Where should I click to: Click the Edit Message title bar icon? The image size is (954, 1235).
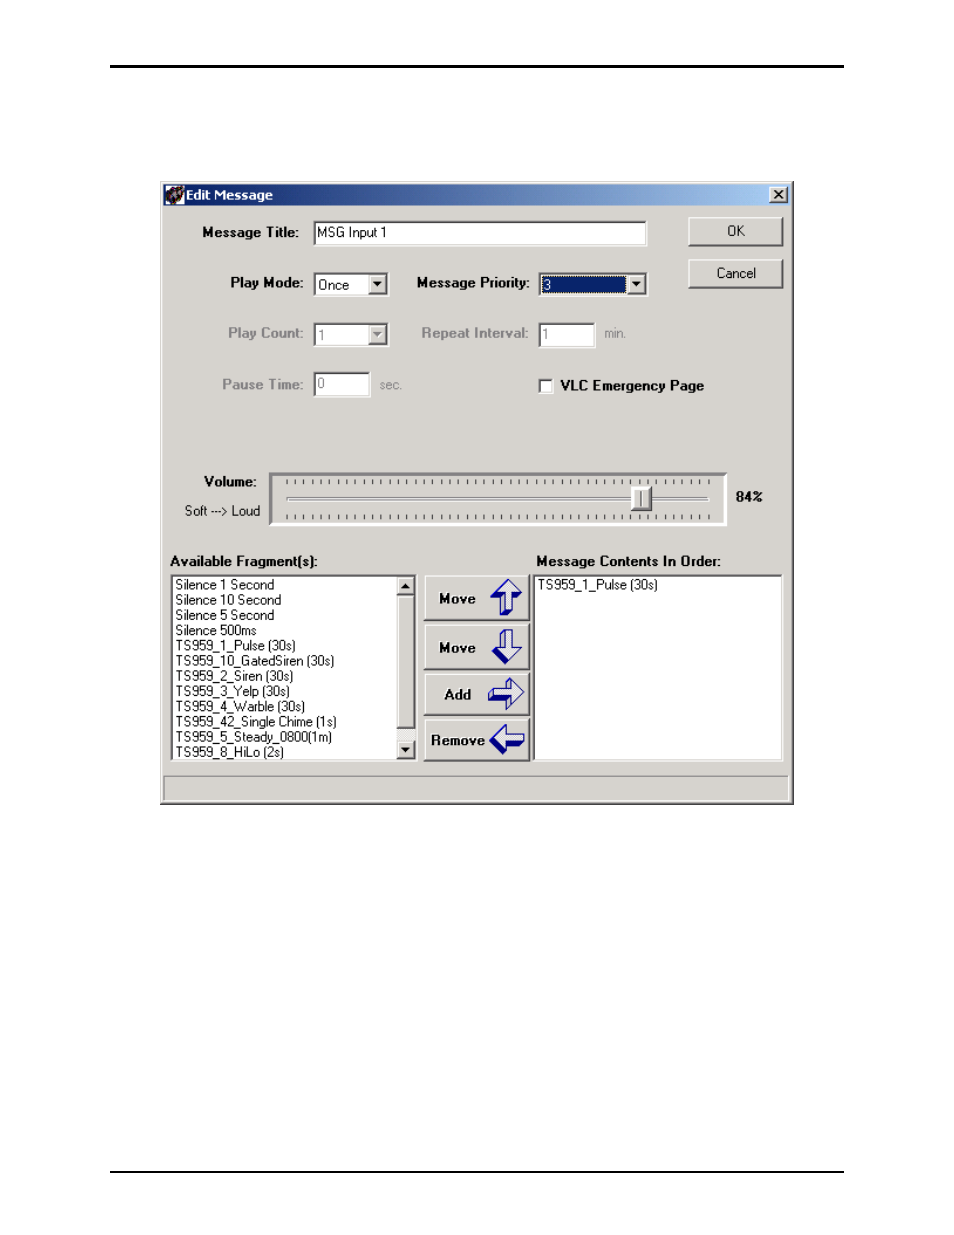pyautogui.click(x=174, y=195)
